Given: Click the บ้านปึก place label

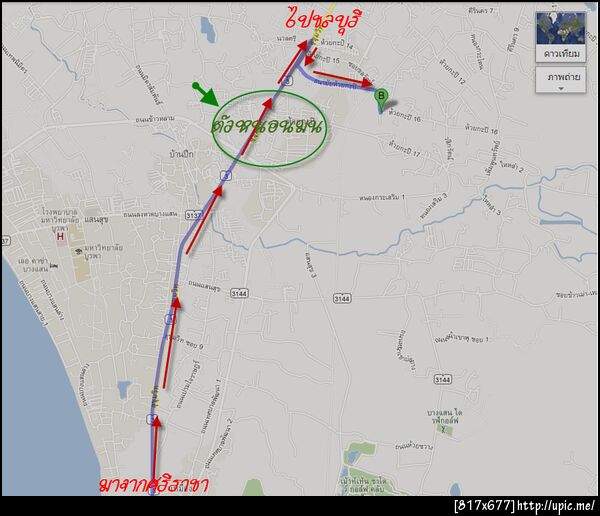Looking at the screenshot, I should click(181, 154).
